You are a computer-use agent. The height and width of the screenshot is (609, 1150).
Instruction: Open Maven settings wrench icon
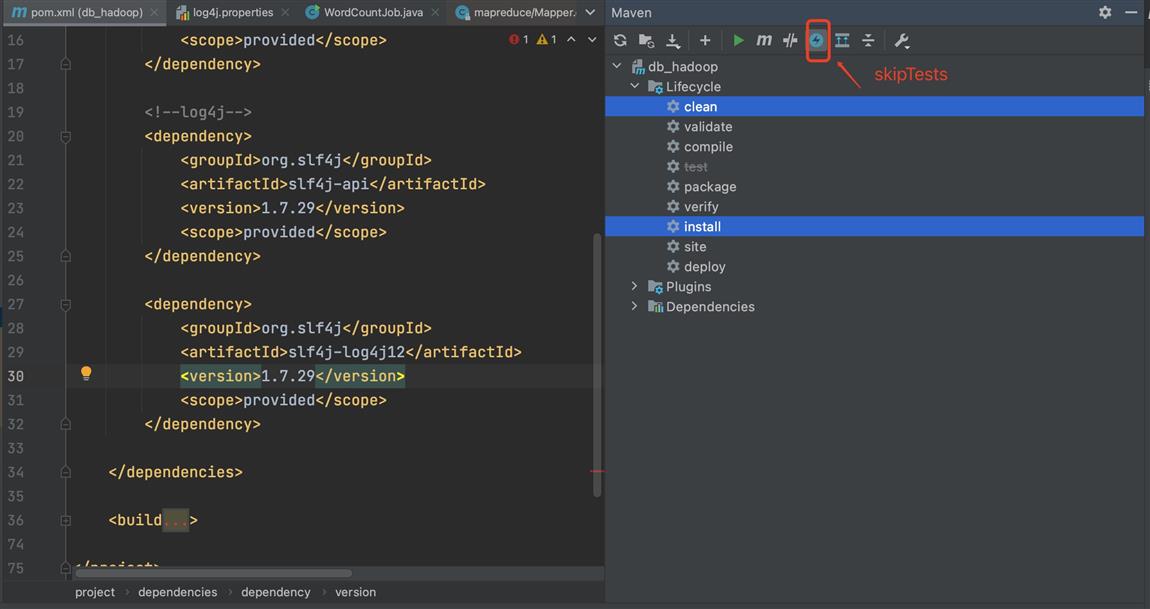pos(902,41)
